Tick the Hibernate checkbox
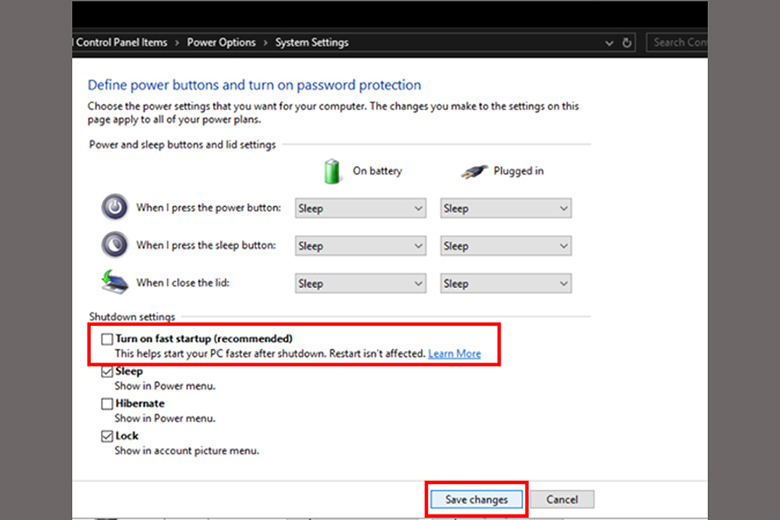 point(107,404)
